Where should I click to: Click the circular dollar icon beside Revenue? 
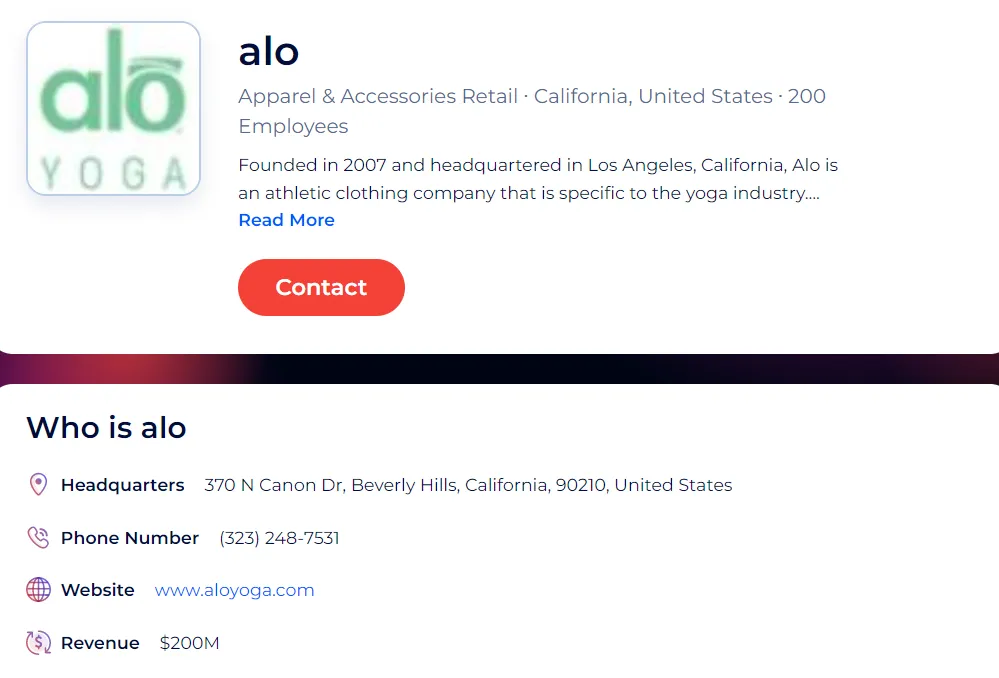coord(38,642)
